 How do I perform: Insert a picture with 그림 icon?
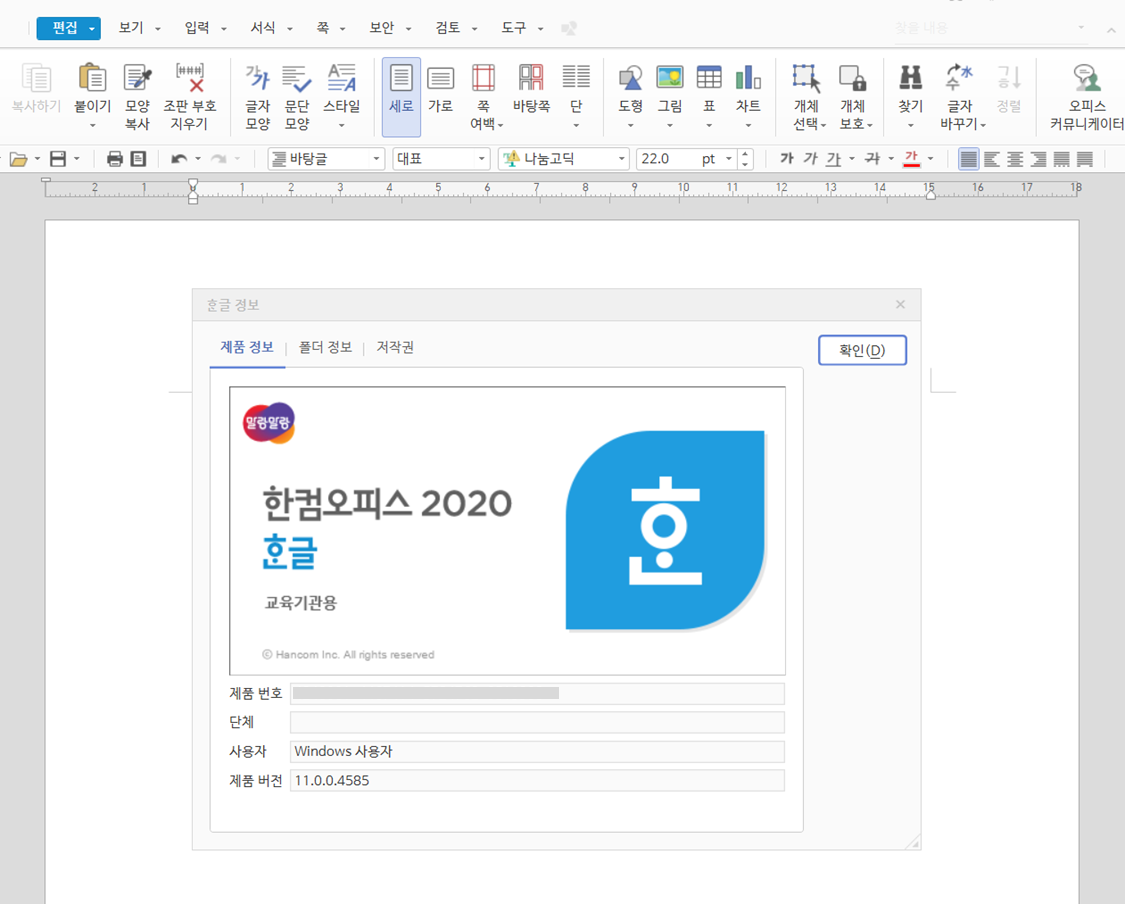click(x=670, y=77)
